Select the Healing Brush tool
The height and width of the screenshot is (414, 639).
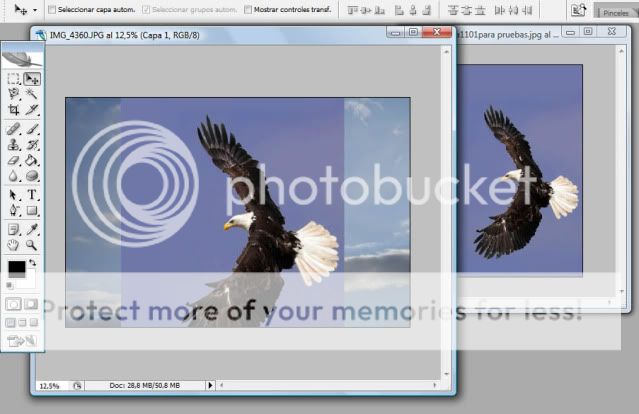13,129
